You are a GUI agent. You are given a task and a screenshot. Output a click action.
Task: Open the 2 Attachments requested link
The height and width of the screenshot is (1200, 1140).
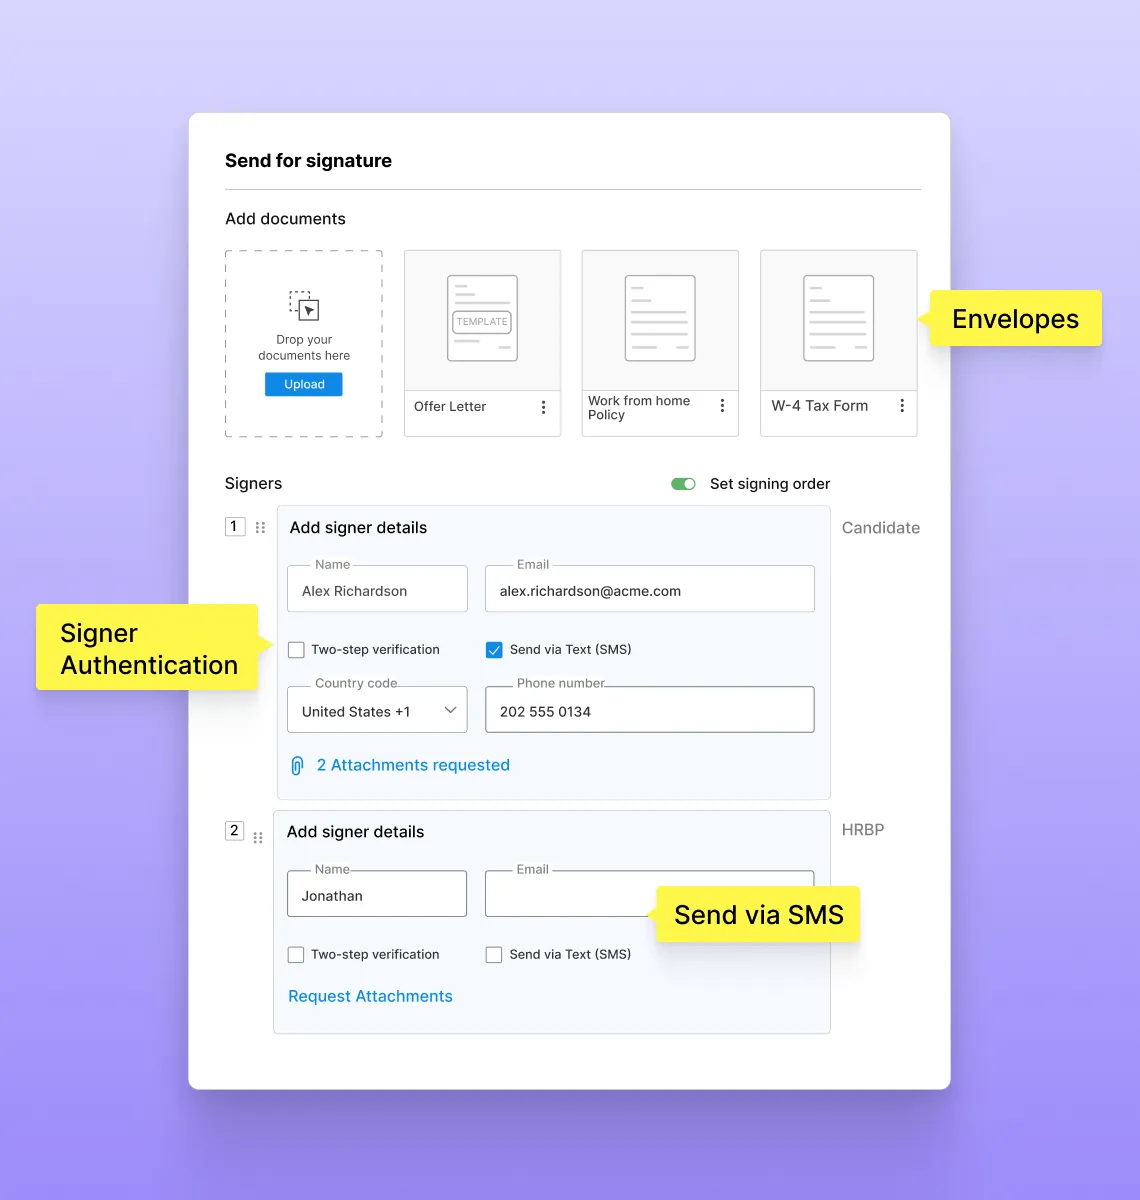(x=413, y=766)
